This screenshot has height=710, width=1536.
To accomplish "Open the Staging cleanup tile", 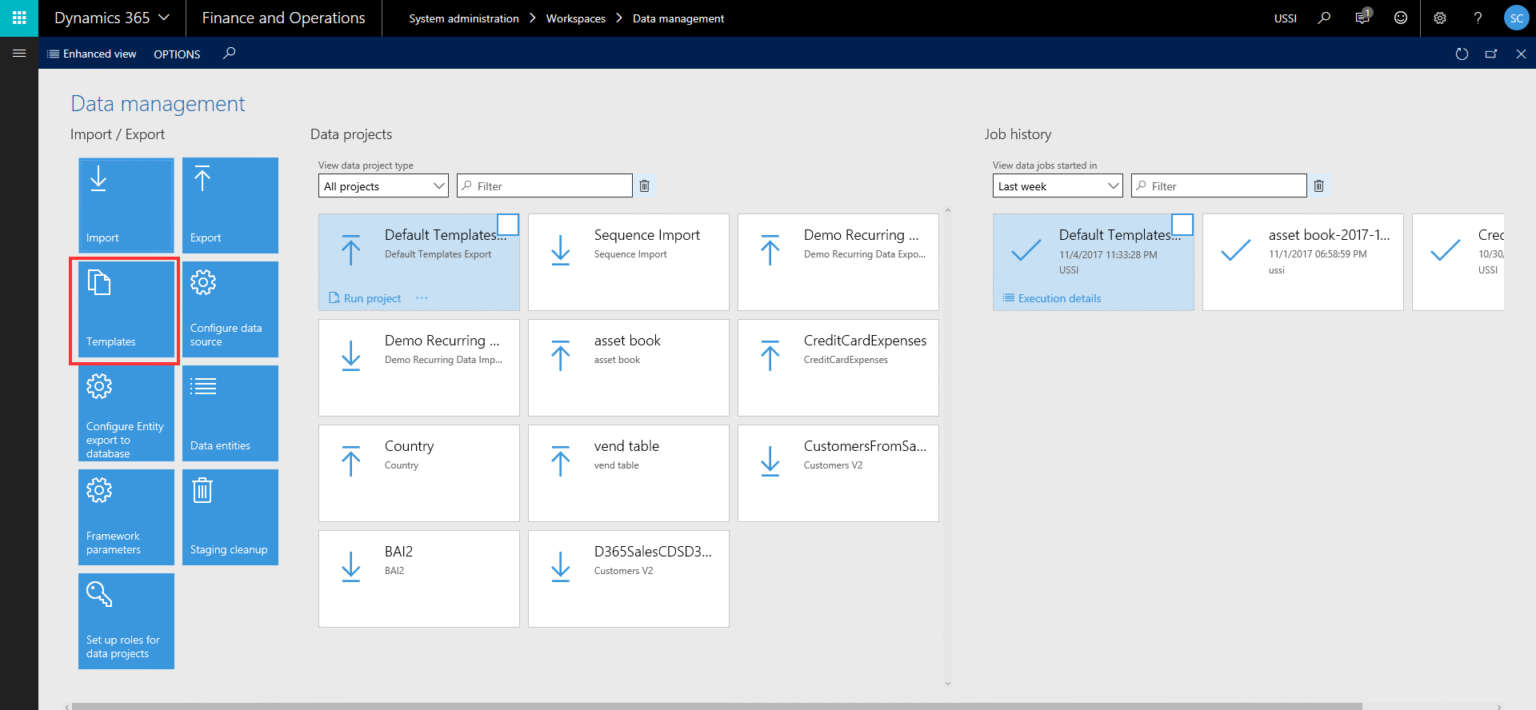I will (230, 517).
